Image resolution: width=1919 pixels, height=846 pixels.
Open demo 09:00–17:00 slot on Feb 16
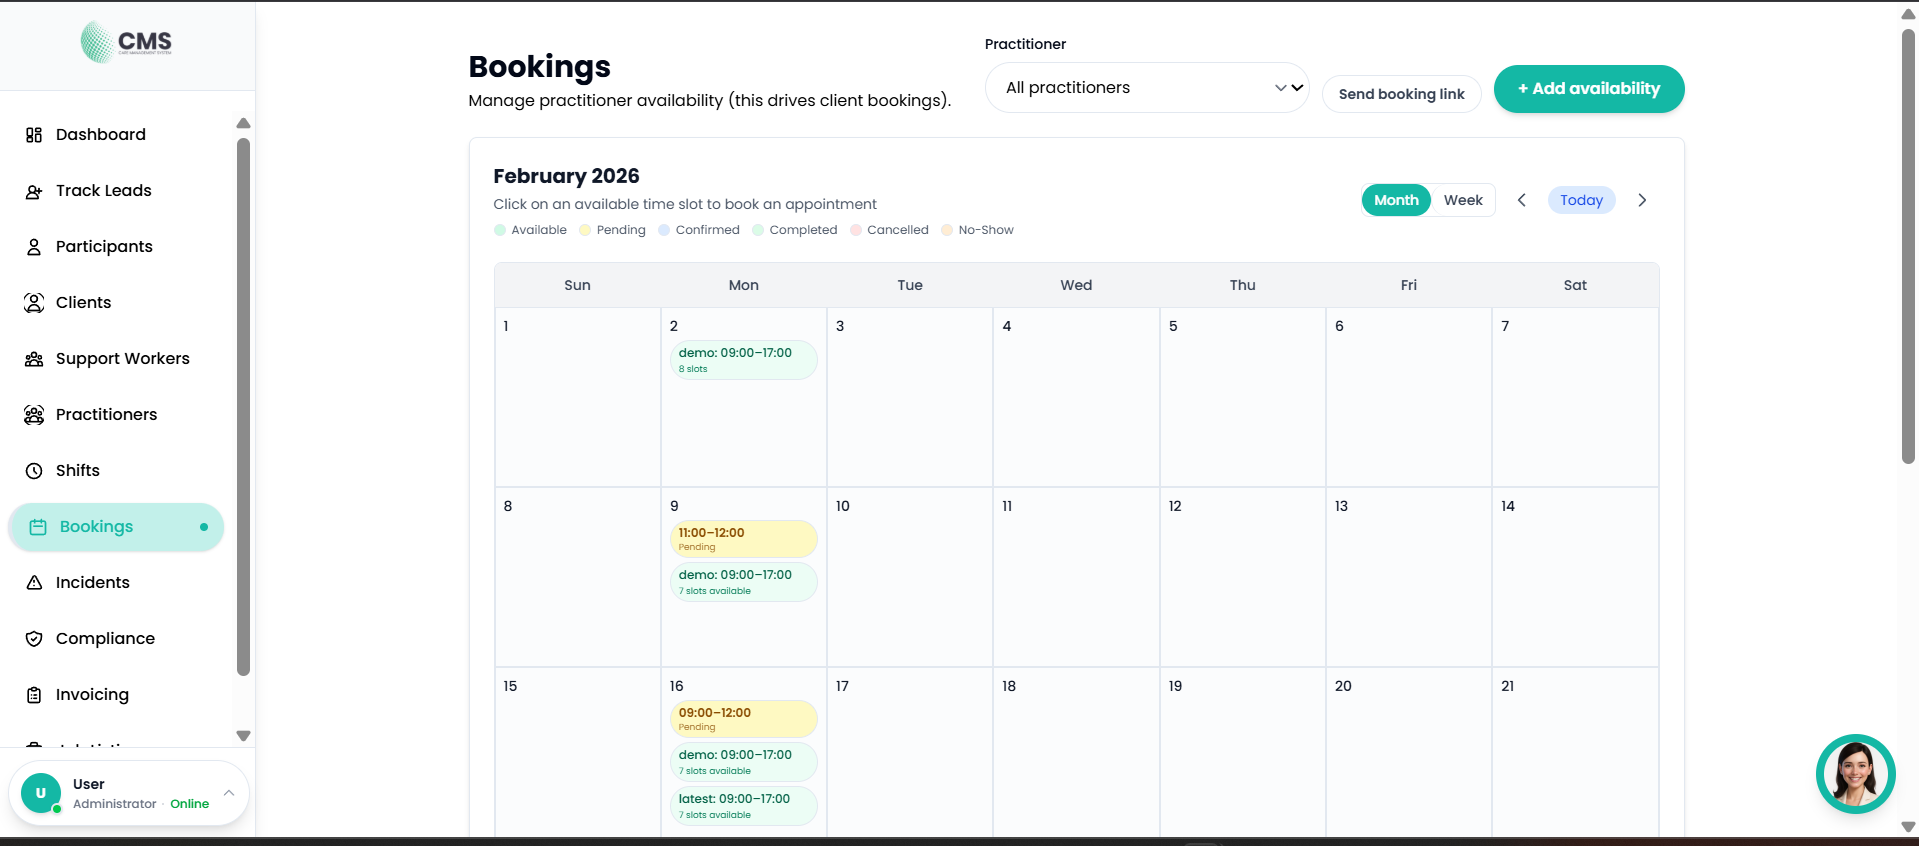tap(743, 762)
